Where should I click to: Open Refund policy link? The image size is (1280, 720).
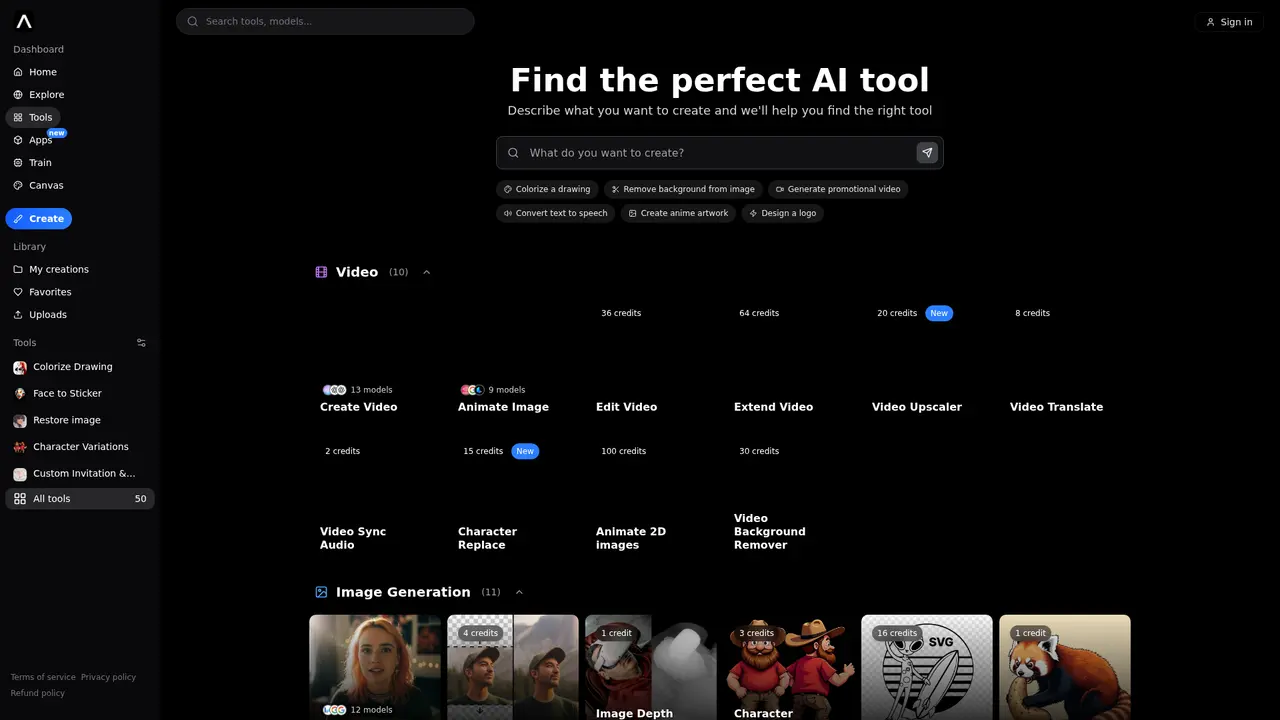38,693
